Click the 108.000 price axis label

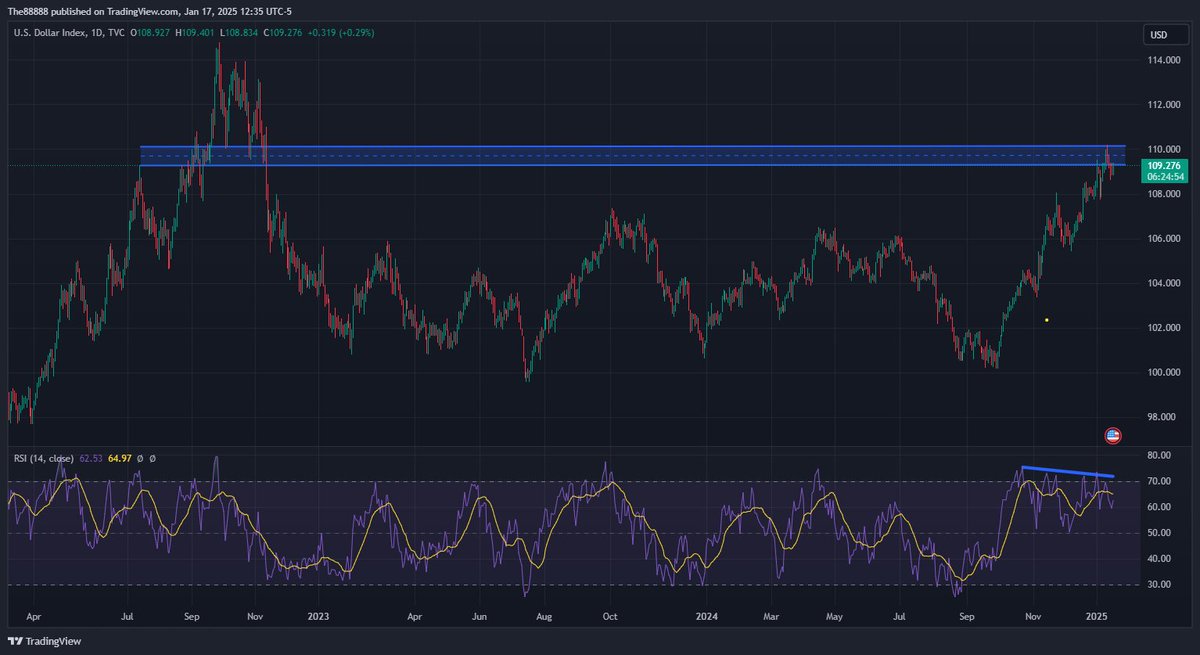tap(1163, 194)
